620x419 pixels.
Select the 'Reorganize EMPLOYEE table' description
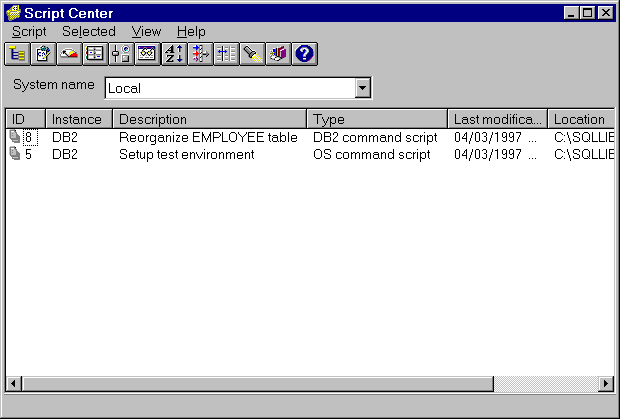click(x=208, y=137)
